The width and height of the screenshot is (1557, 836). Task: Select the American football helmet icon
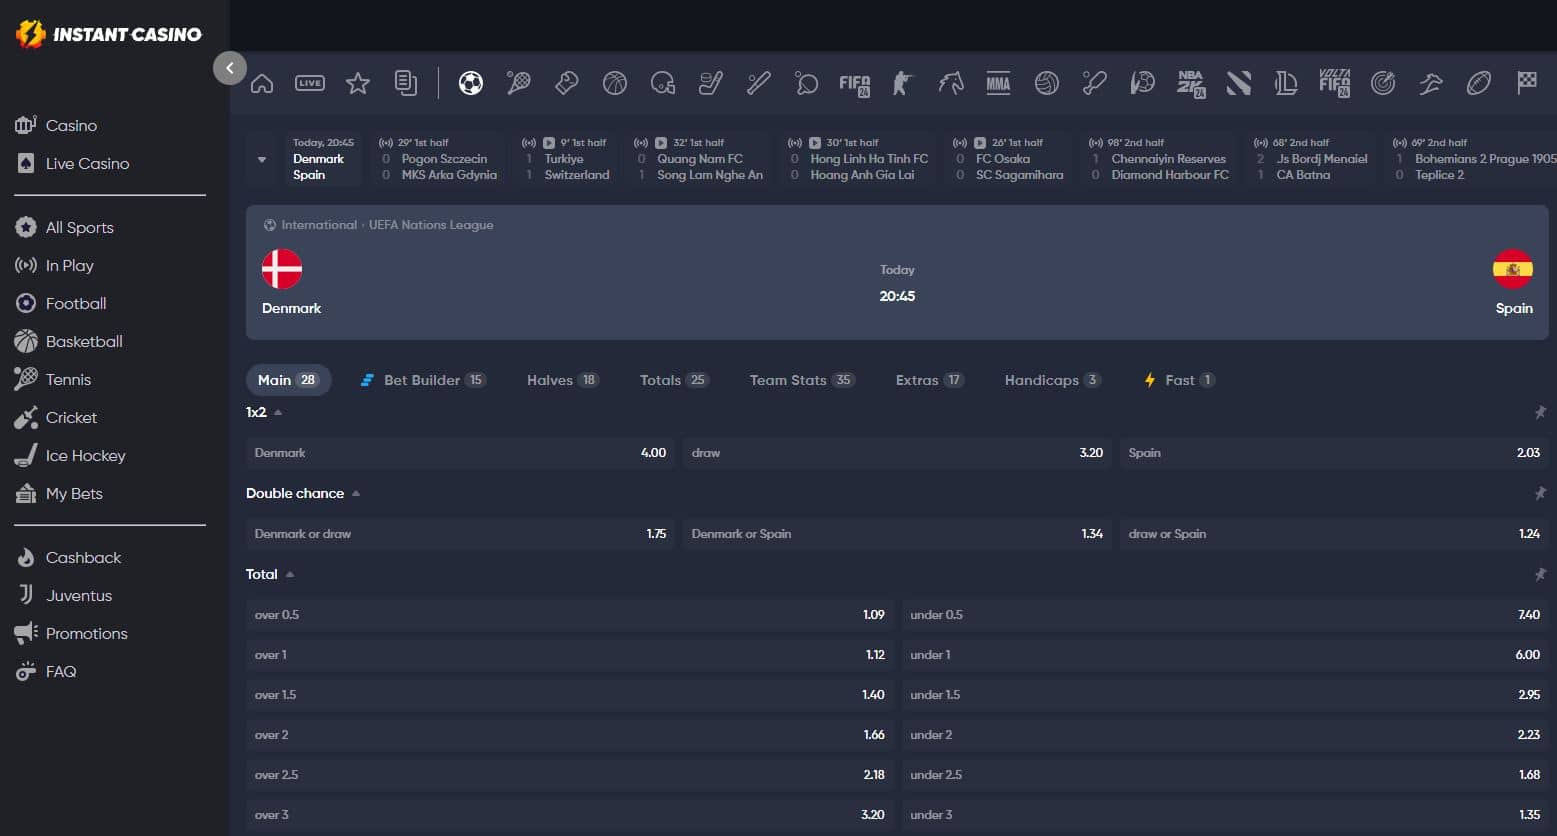(x=663, y=83)
